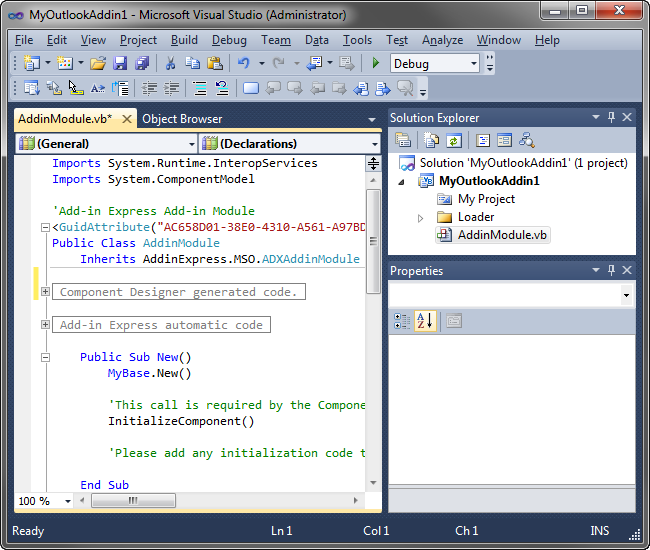
Task: Cut selection with the scissors icon
Action: pos(170,63)
